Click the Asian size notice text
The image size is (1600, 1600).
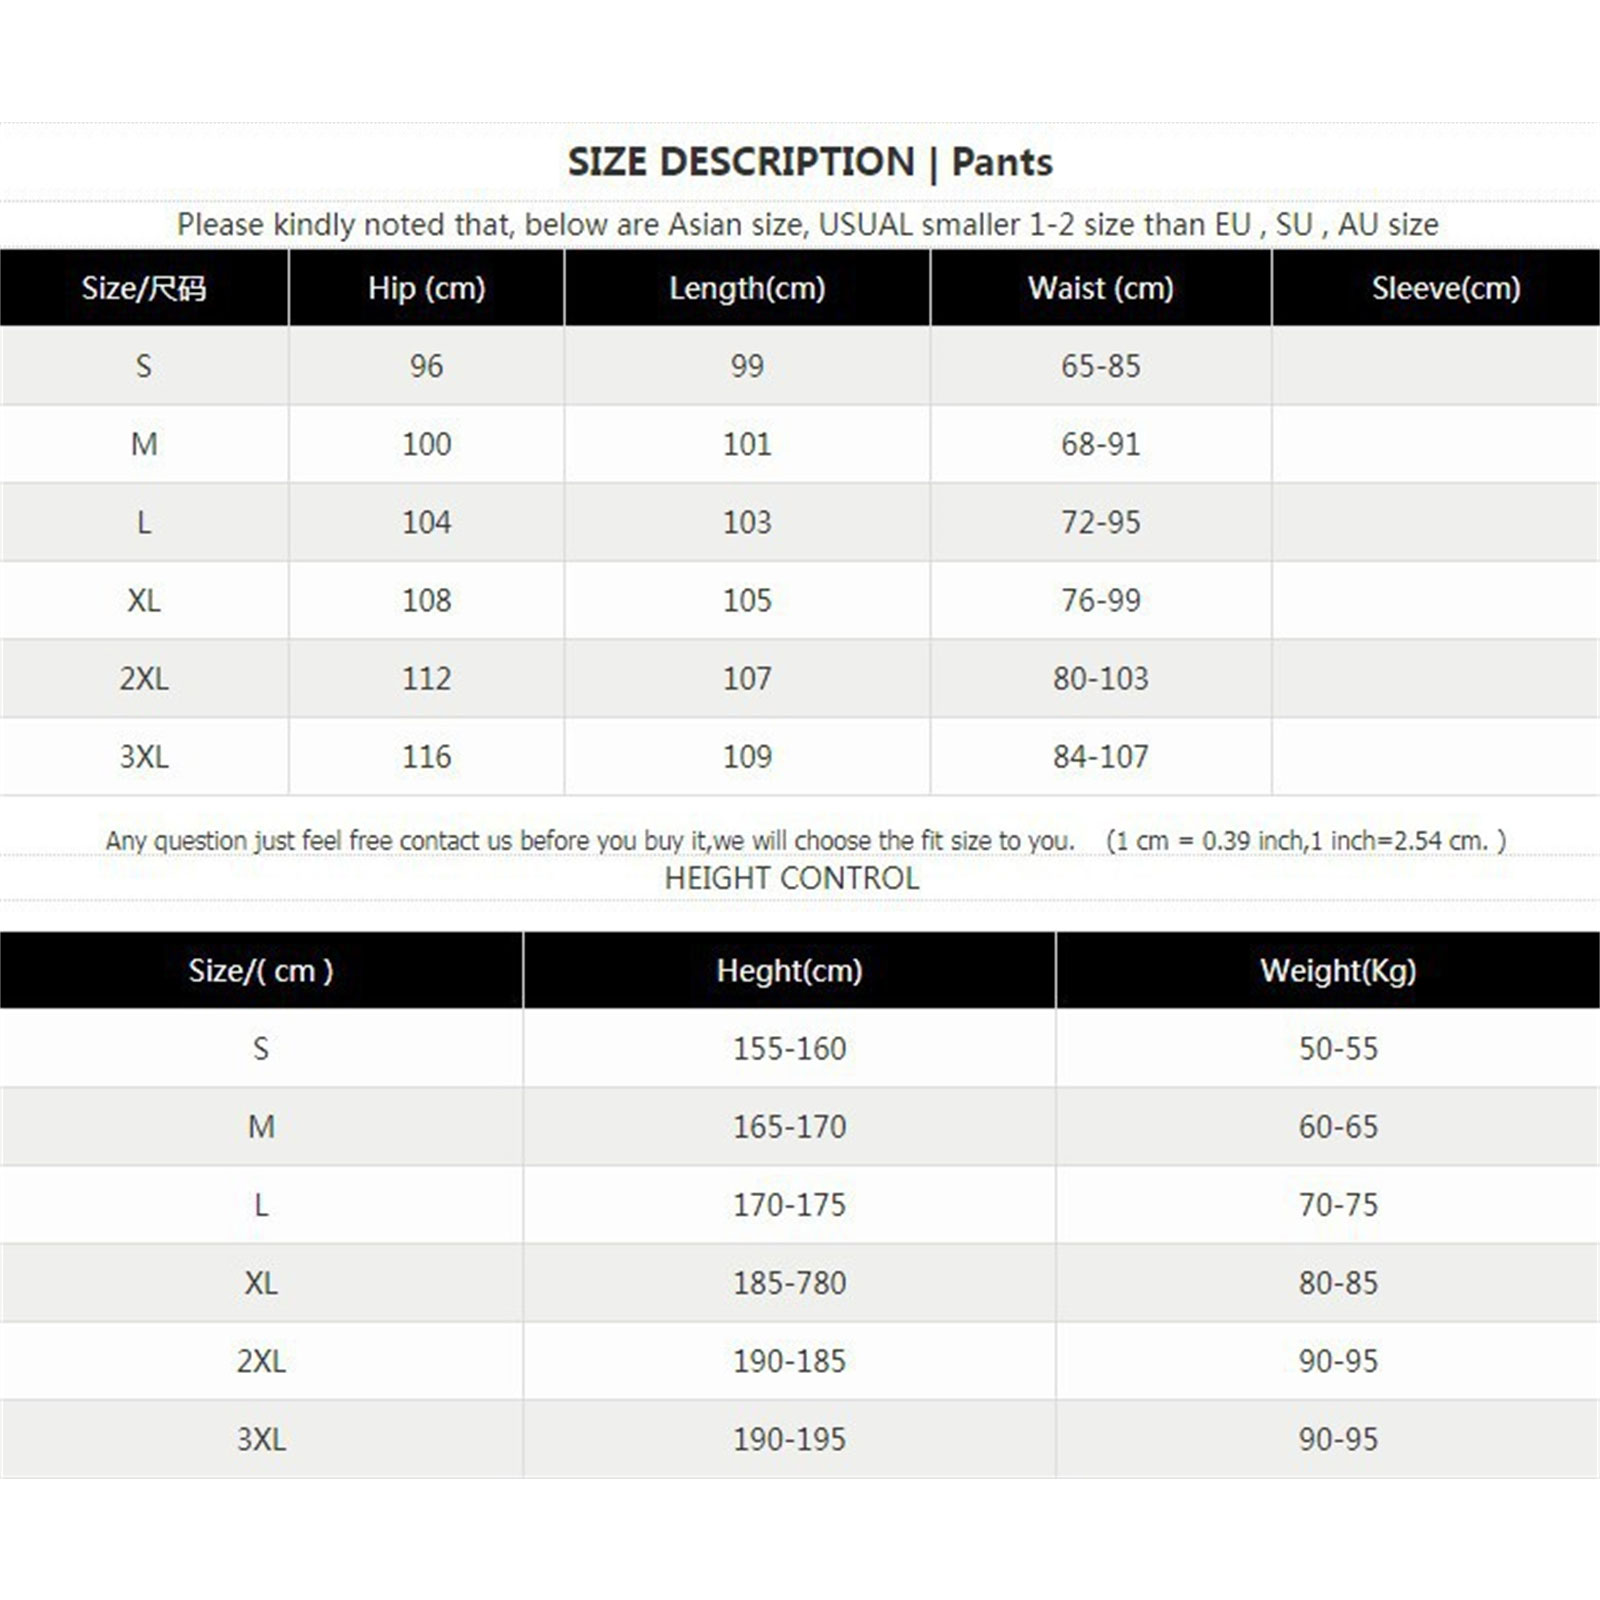(x=808, y=224)
